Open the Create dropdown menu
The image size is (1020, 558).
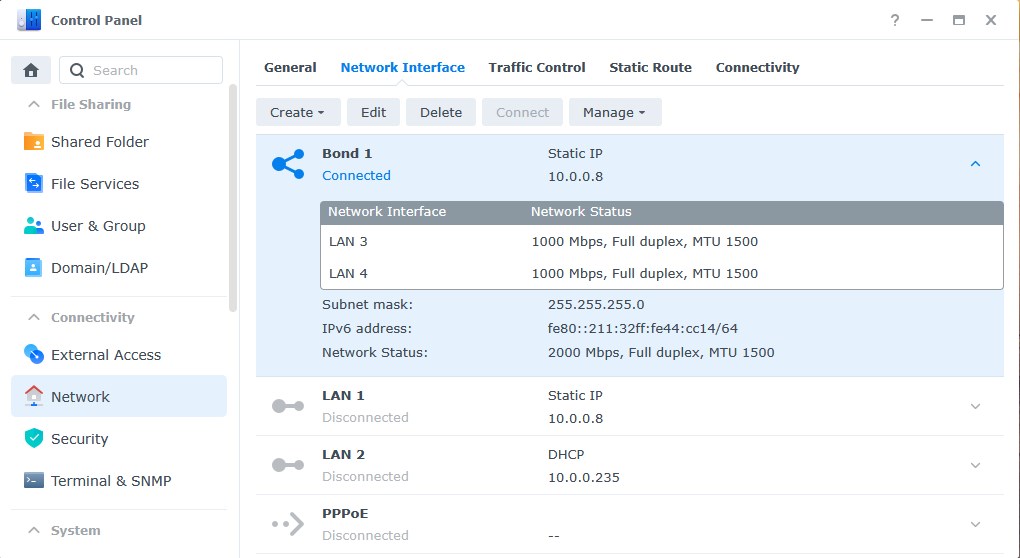(298, 112)
